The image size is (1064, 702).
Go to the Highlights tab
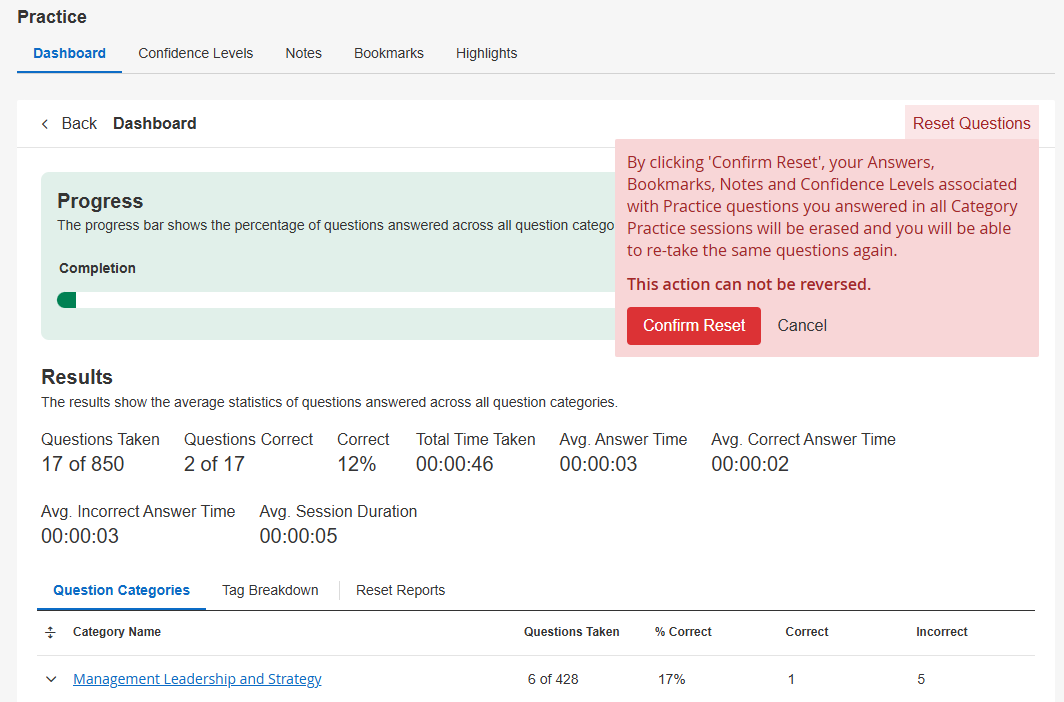tap(486, 53)
